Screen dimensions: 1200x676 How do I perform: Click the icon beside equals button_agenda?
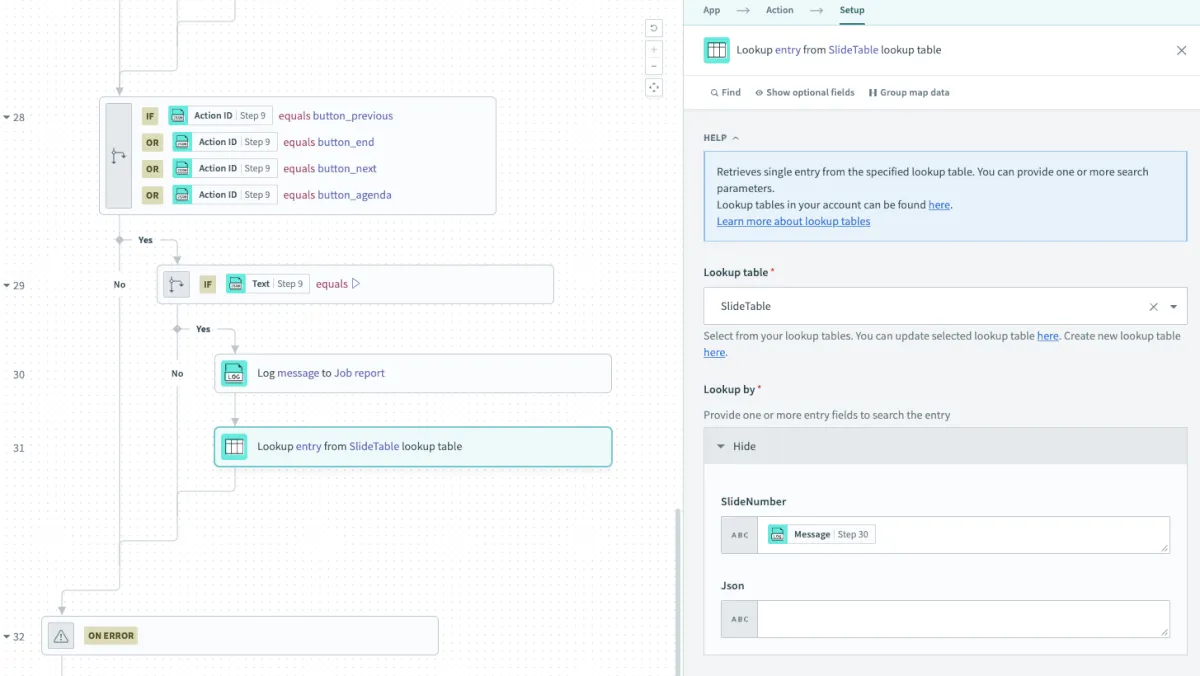182,194
